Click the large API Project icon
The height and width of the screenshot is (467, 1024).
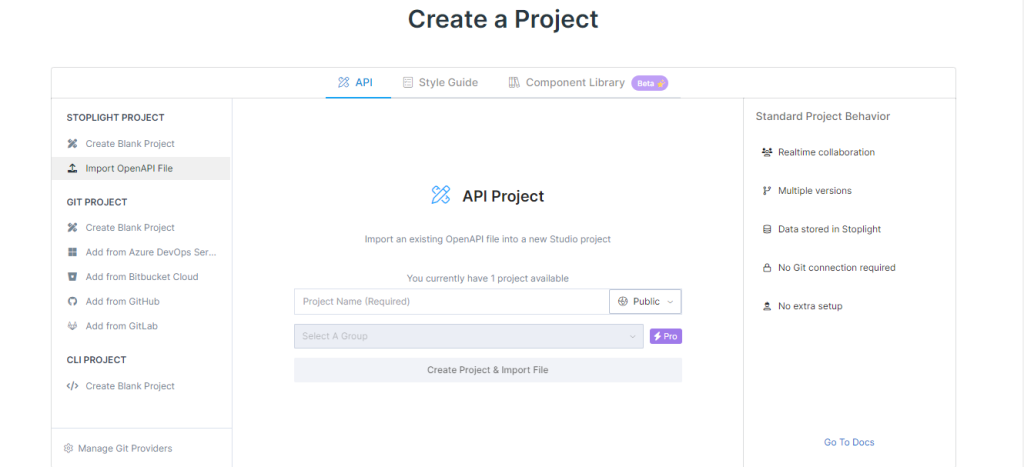[x=441, y=195]
